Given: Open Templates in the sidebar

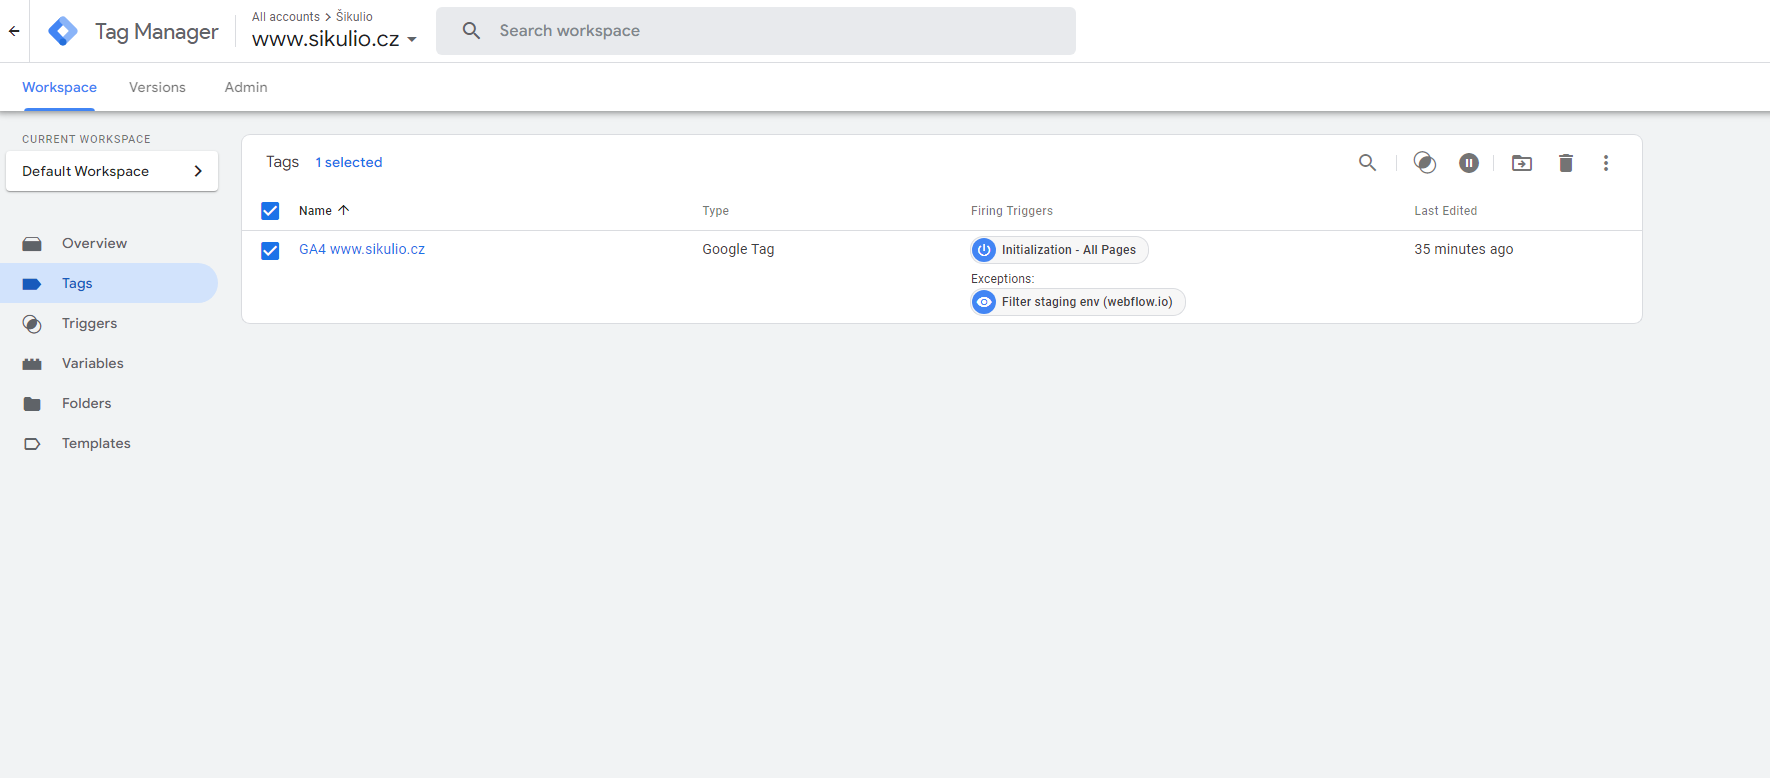Looking at the screenshot, I should coord(109,443).
